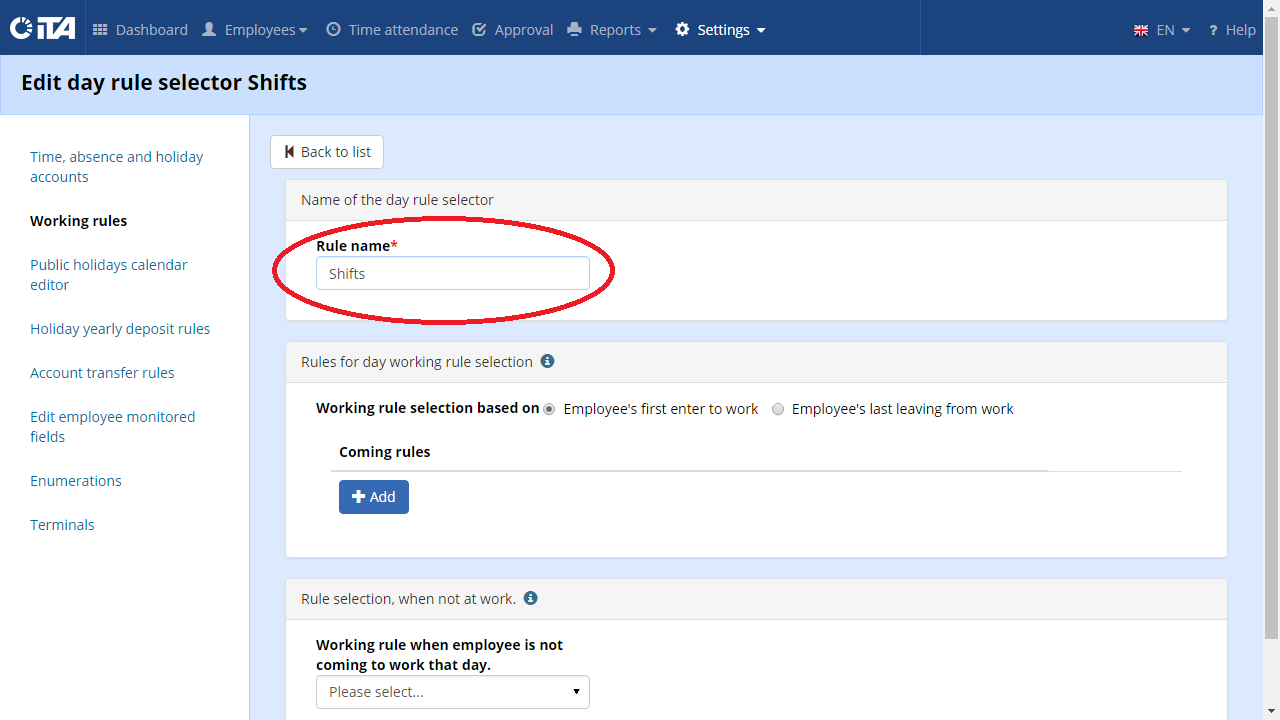Click the Time attendance clock icon
Viewport: 1280px width, 720px height.
[333, 30]
